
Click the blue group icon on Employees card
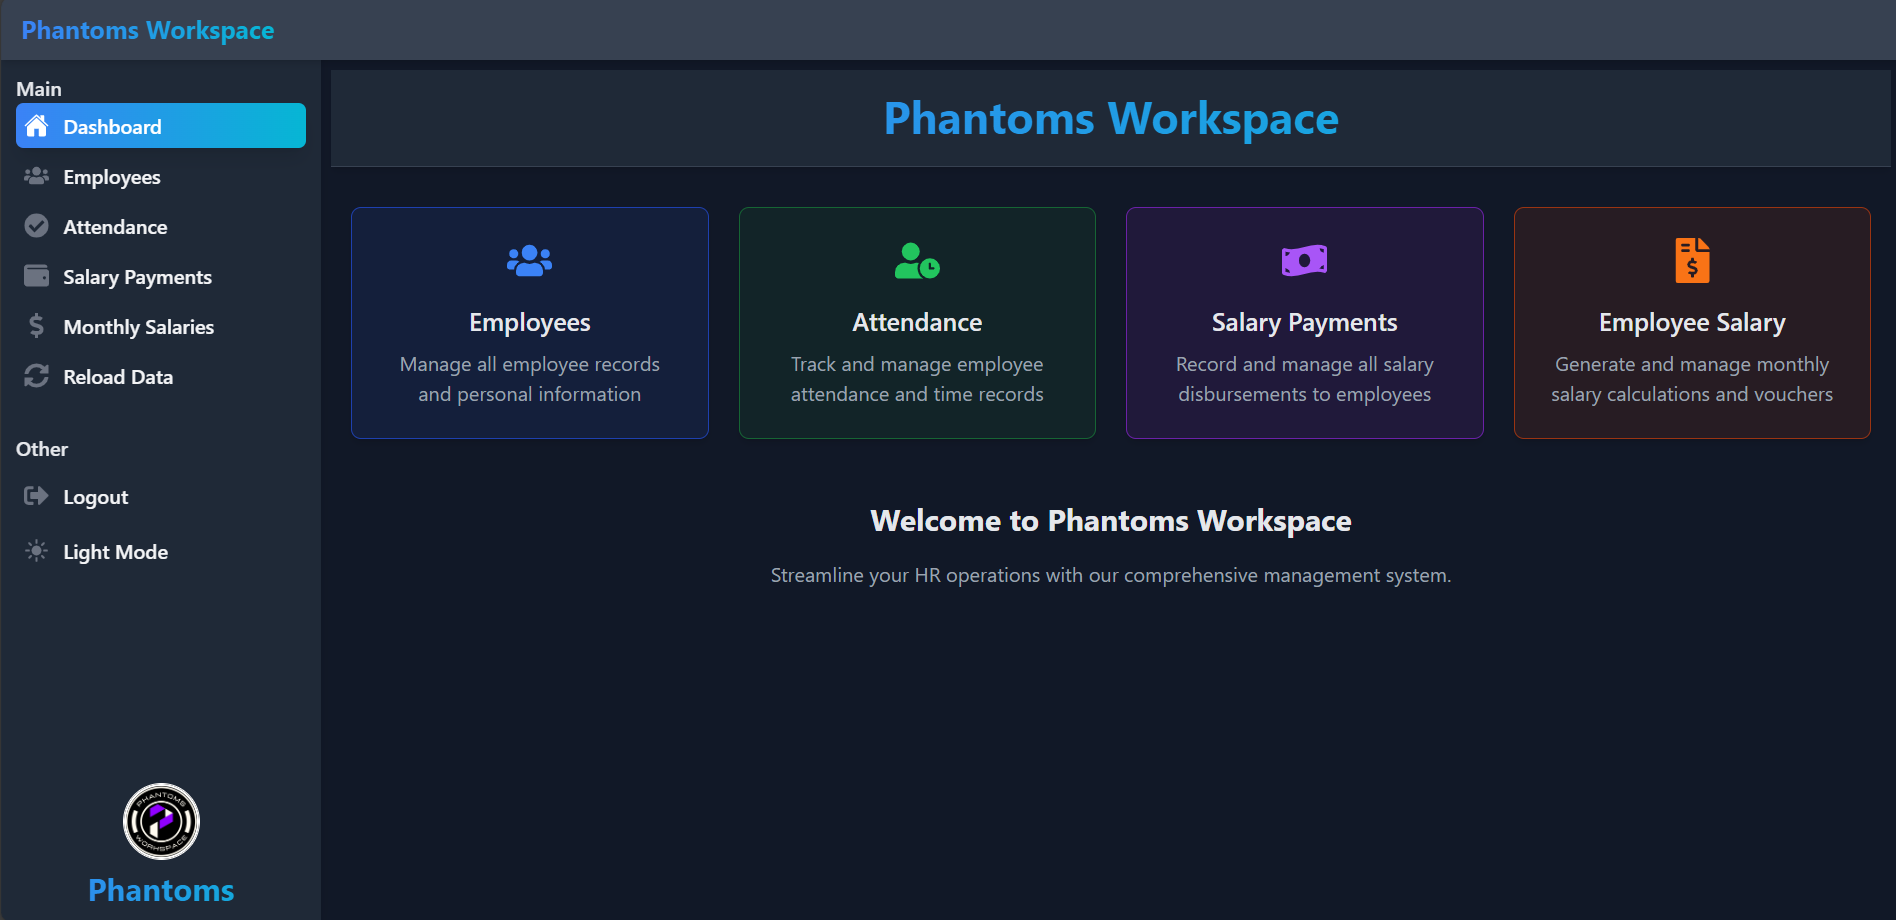[529, 261]
